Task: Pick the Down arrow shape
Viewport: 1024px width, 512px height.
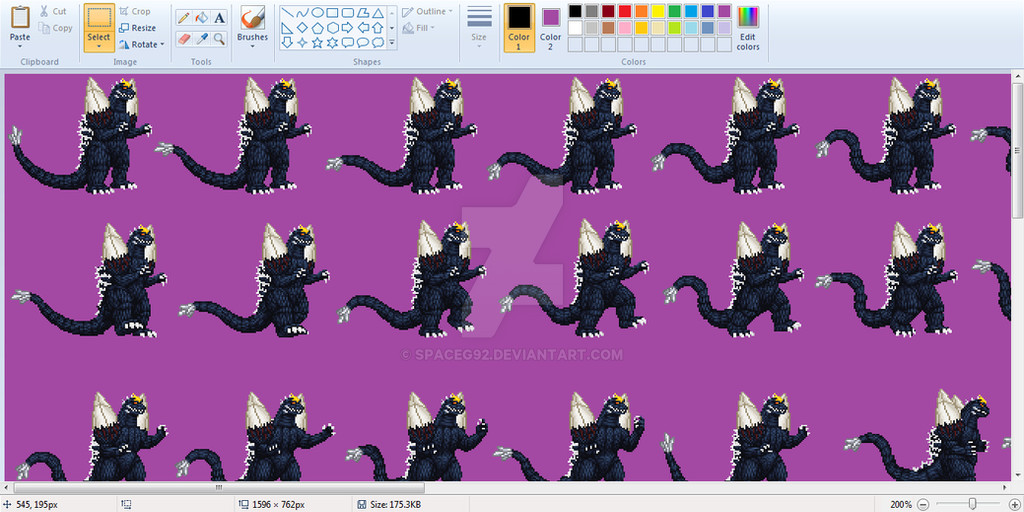Action: click(x=287, y=42)
